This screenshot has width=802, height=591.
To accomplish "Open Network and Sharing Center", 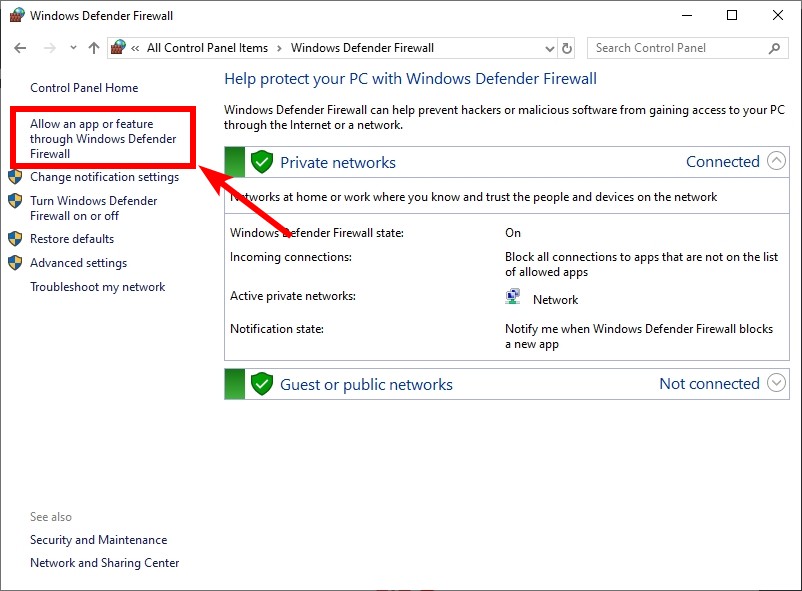I will pyautogui.click(x=104, y=563).
